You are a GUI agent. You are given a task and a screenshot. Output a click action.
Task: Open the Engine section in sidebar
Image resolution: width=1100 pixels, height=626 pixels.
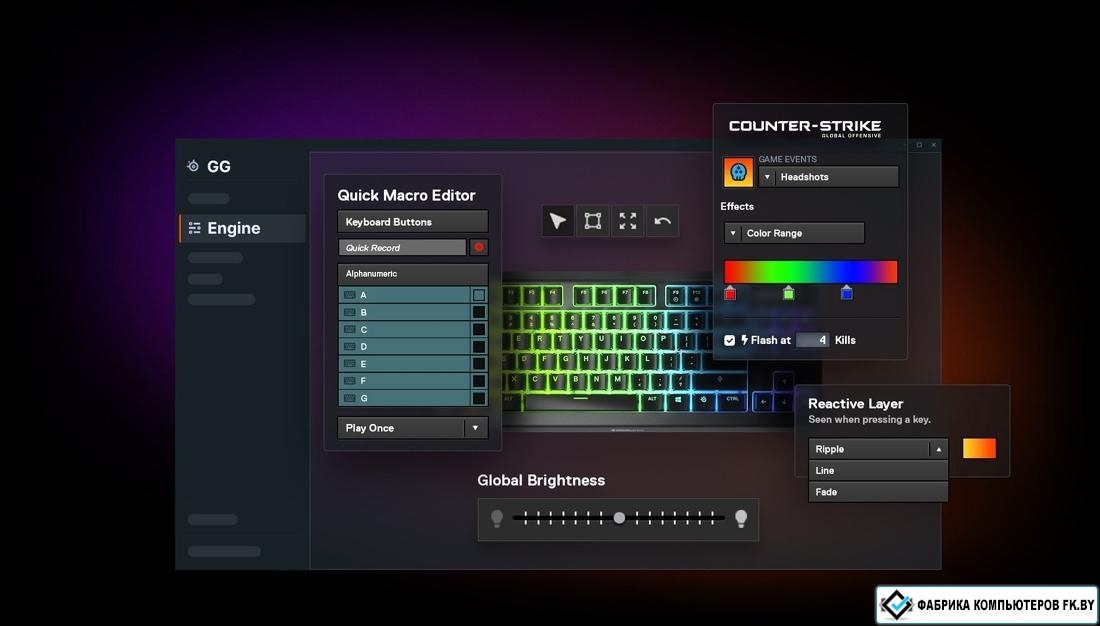click(x=242, y=228)
